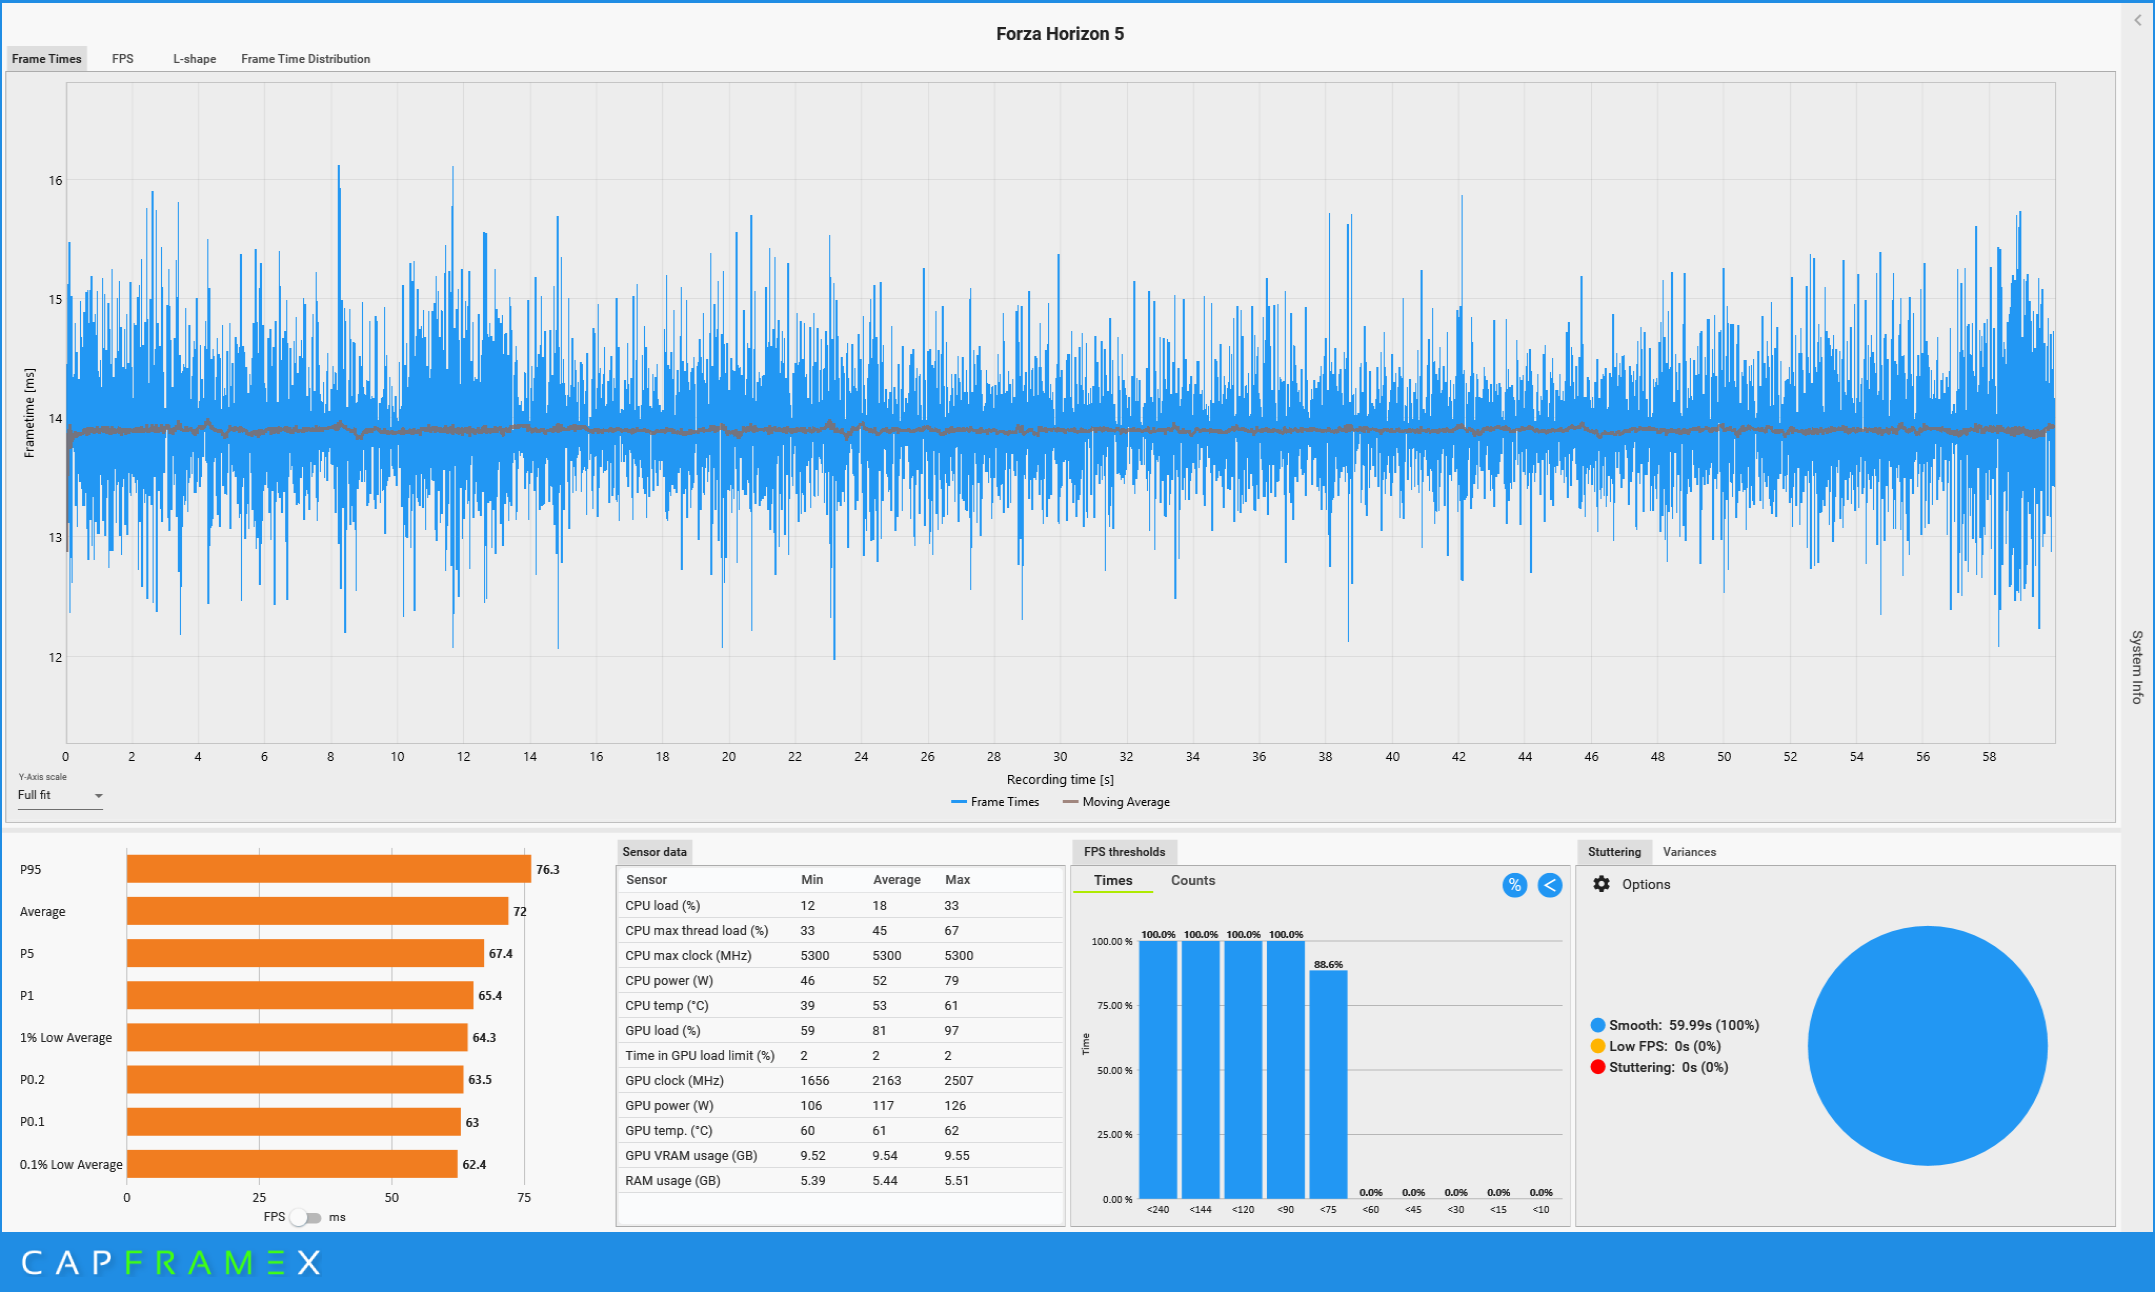
Task: Click the percent display icon in FPS thresholds
Action: point(1514,885)
